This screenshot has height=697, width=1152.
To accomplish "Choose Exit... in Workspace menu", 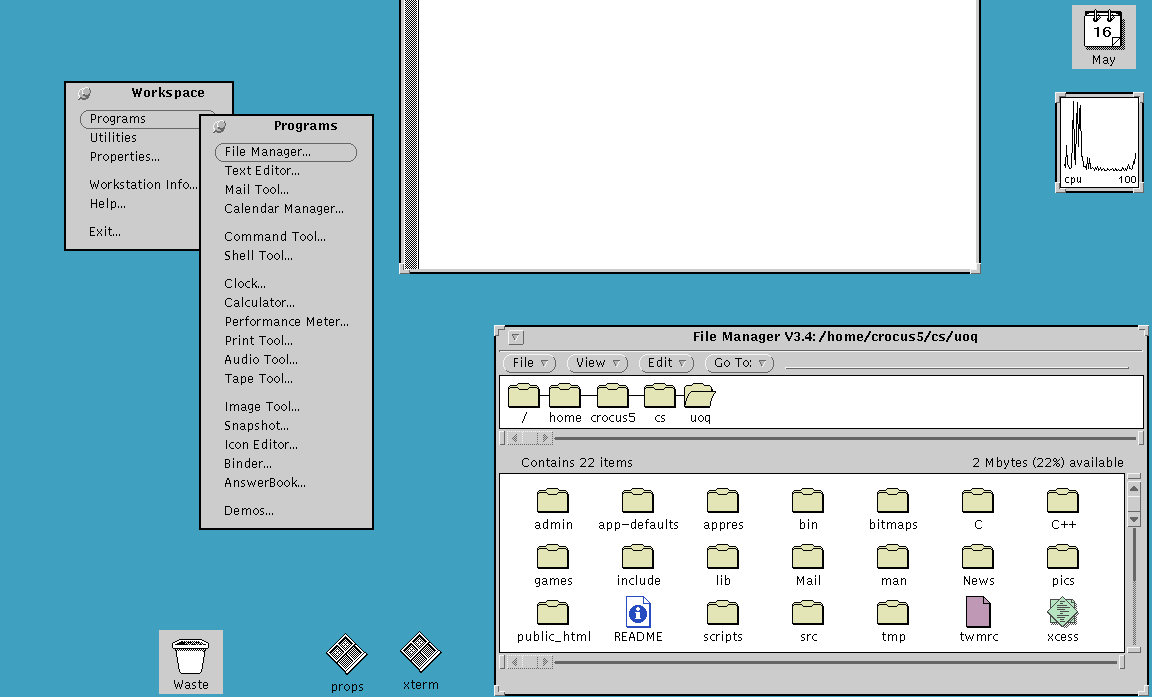I will coord(105,232).
